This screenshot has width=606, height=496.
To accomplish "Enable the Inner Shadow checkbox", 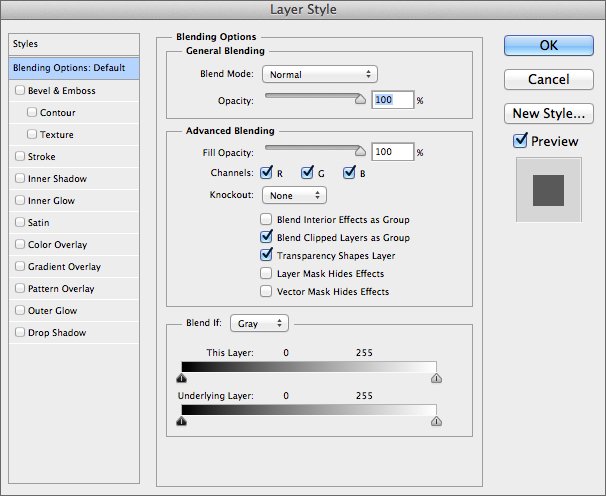I will (20, 179).
